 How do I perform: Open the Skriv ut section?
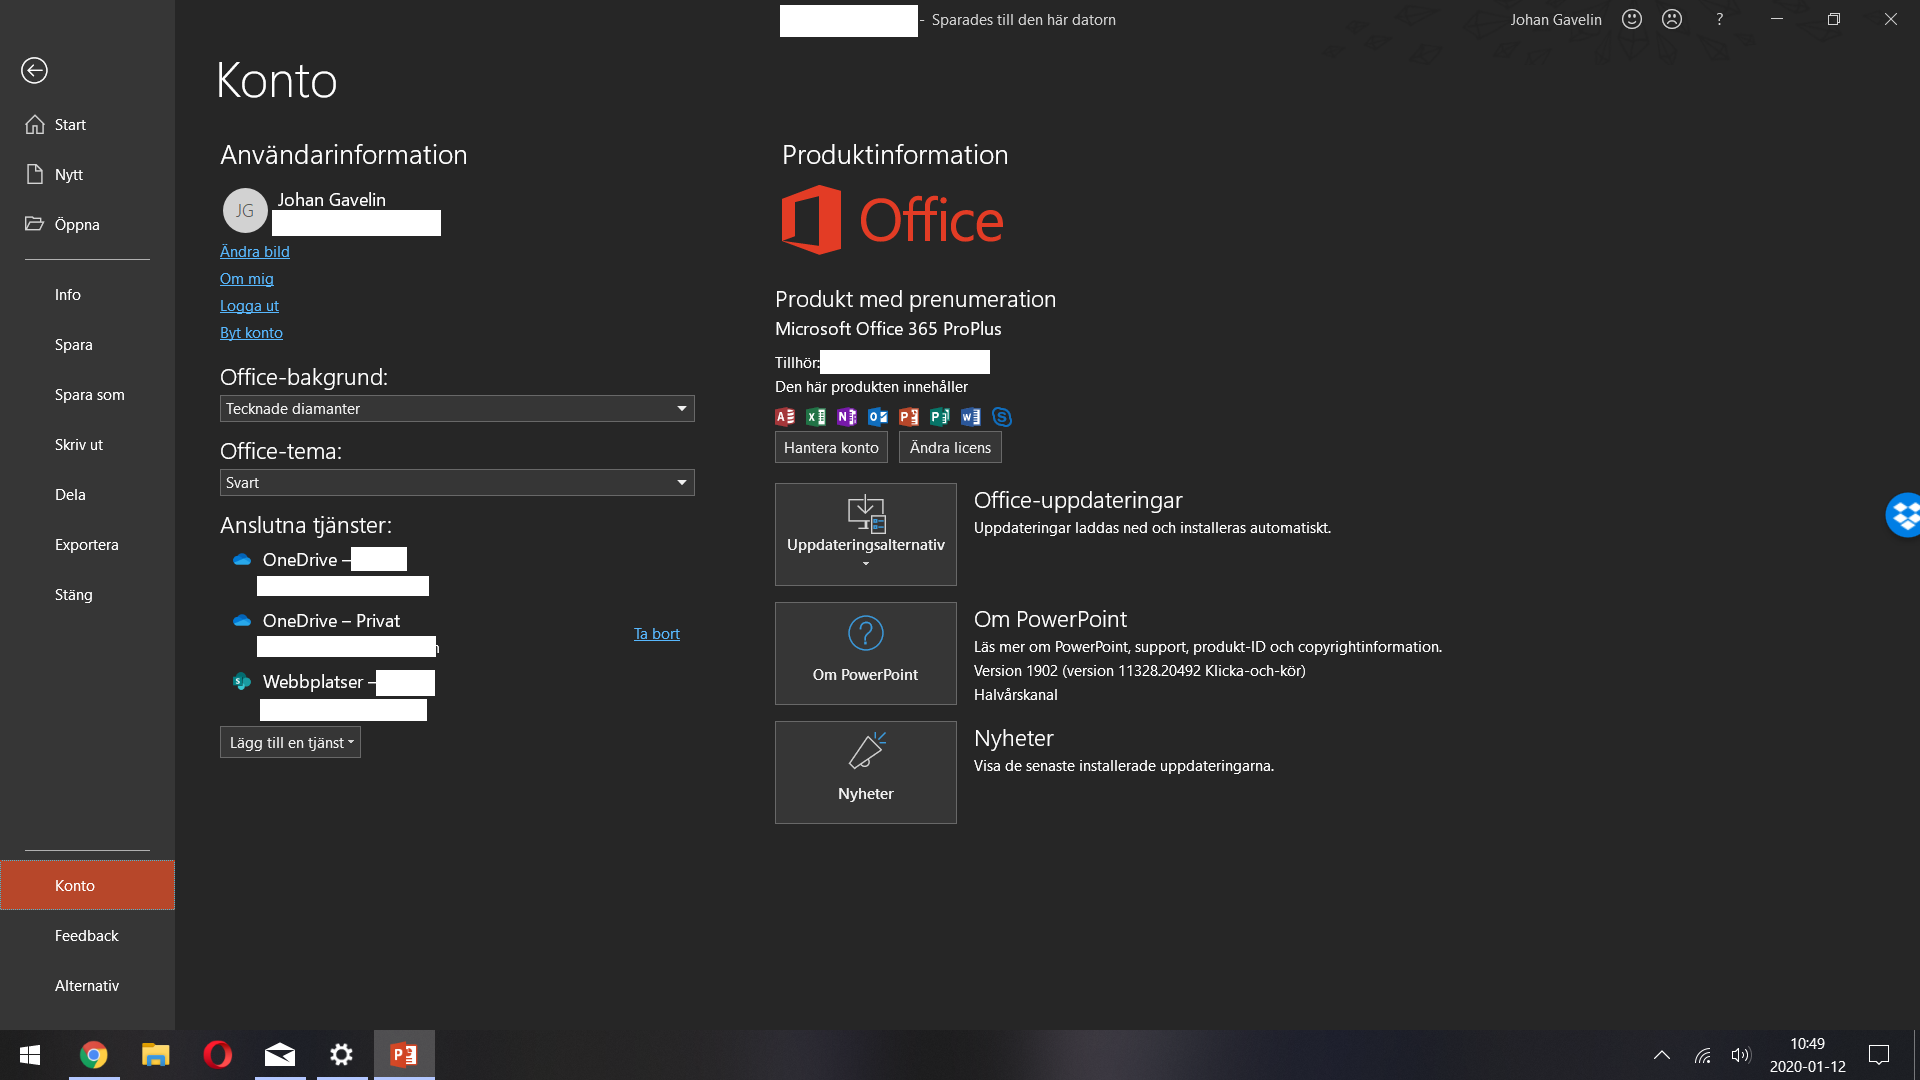click(79, 444)
